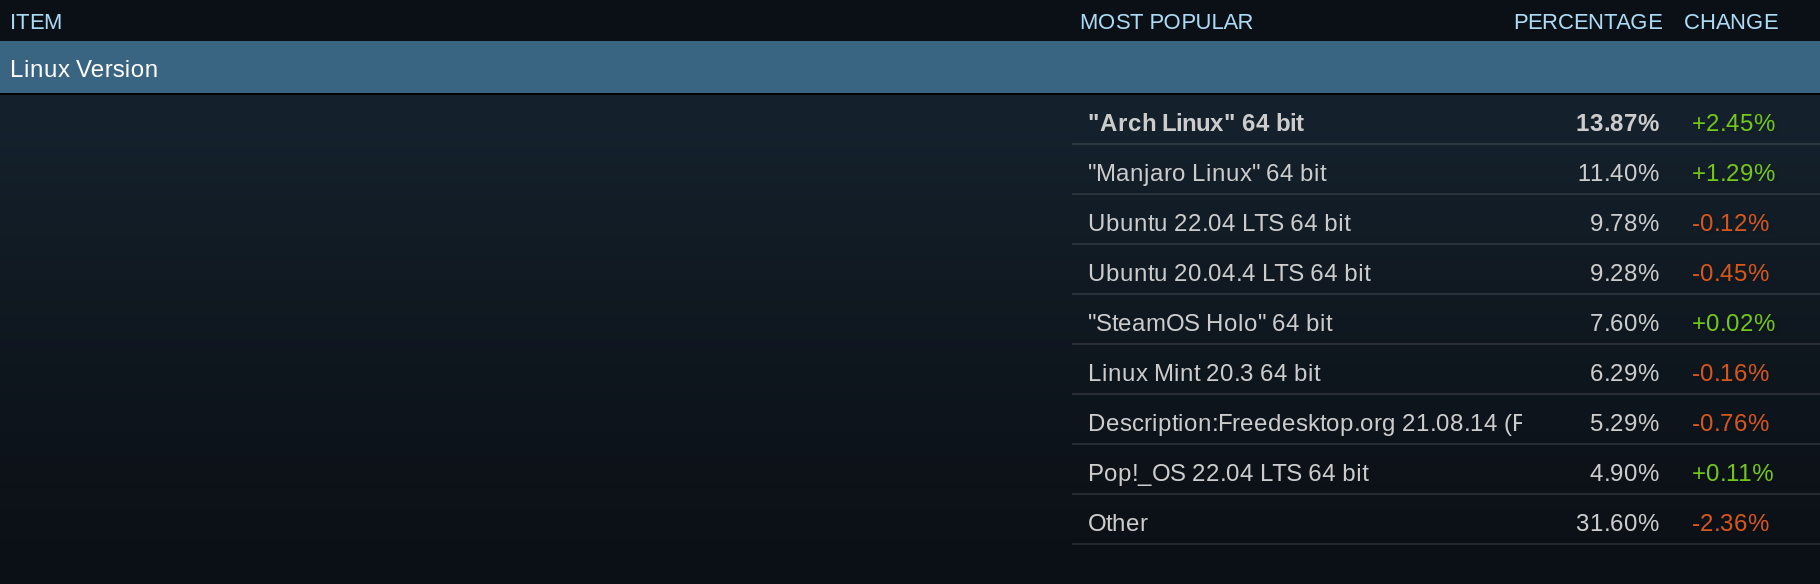
Task: Click the CHANGE column header
Action: click(x=1731, y=22)
